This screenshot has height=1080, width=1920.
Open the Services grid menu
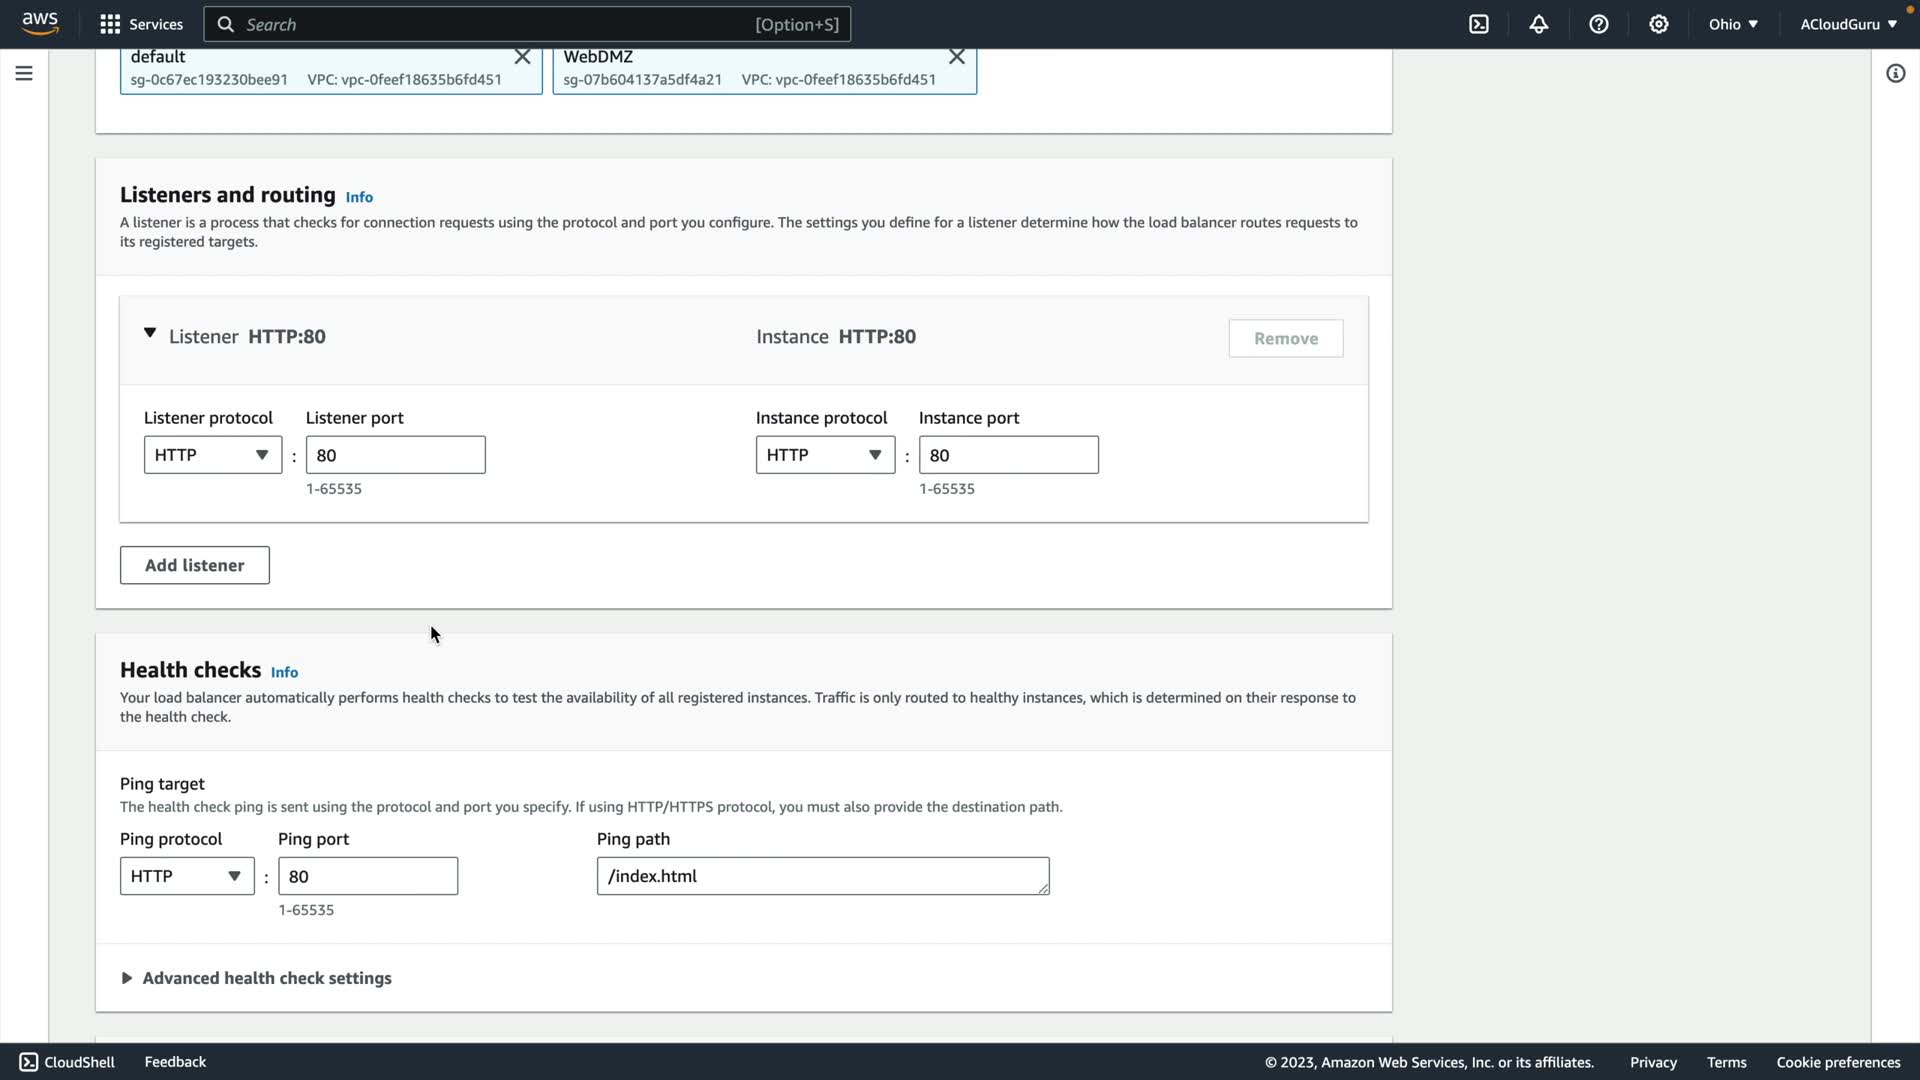point(141,24)
